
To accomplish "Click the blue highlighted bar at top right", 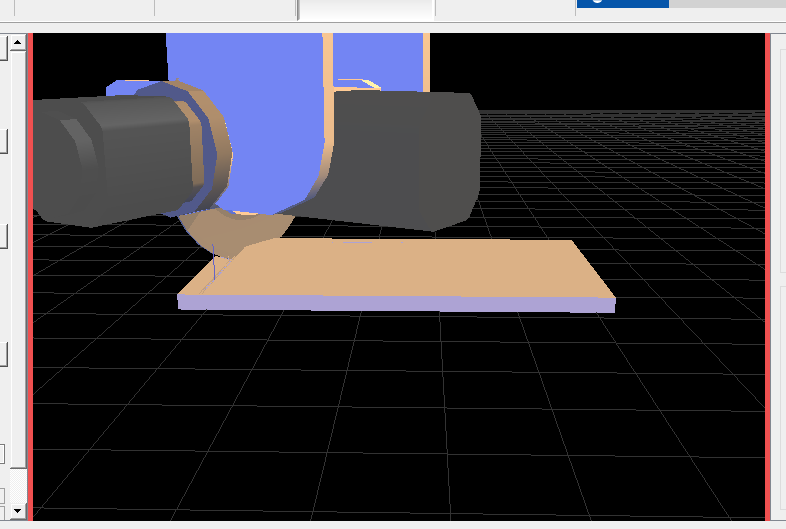I will click(622, 4).
